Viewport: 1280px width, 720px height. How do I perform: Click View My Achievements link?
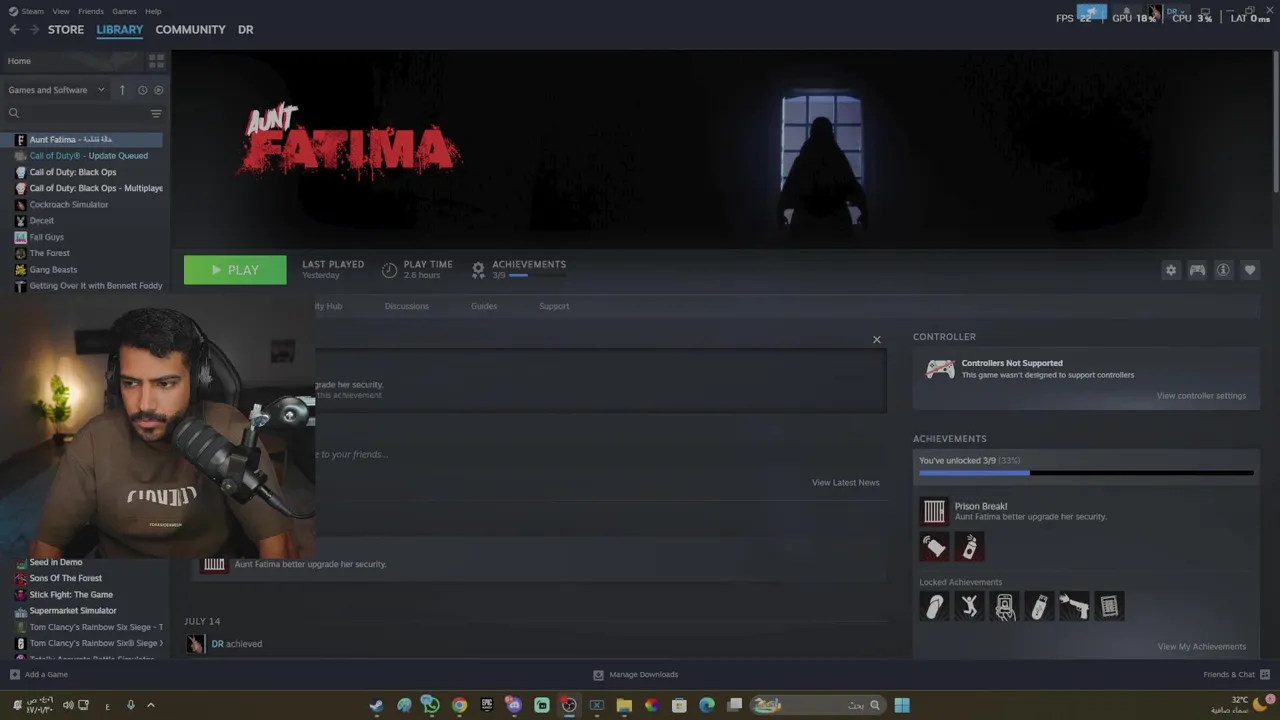1202,647
